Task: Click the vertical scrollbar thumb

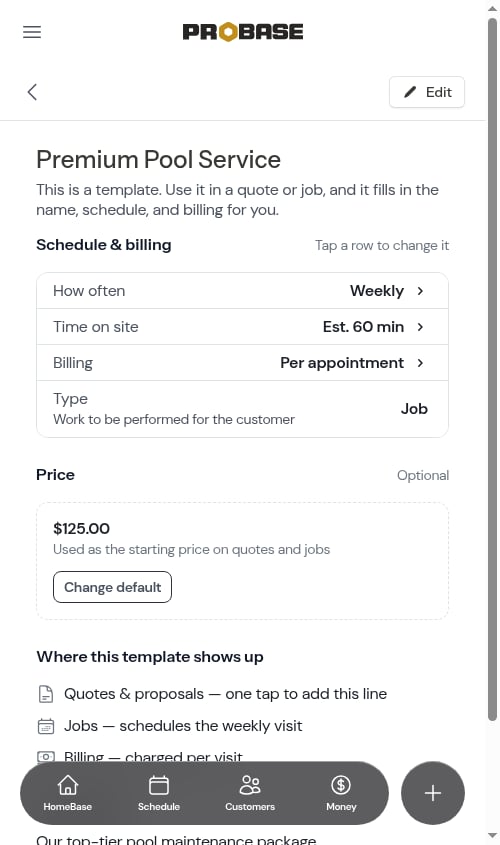Action: click(492, 369)
